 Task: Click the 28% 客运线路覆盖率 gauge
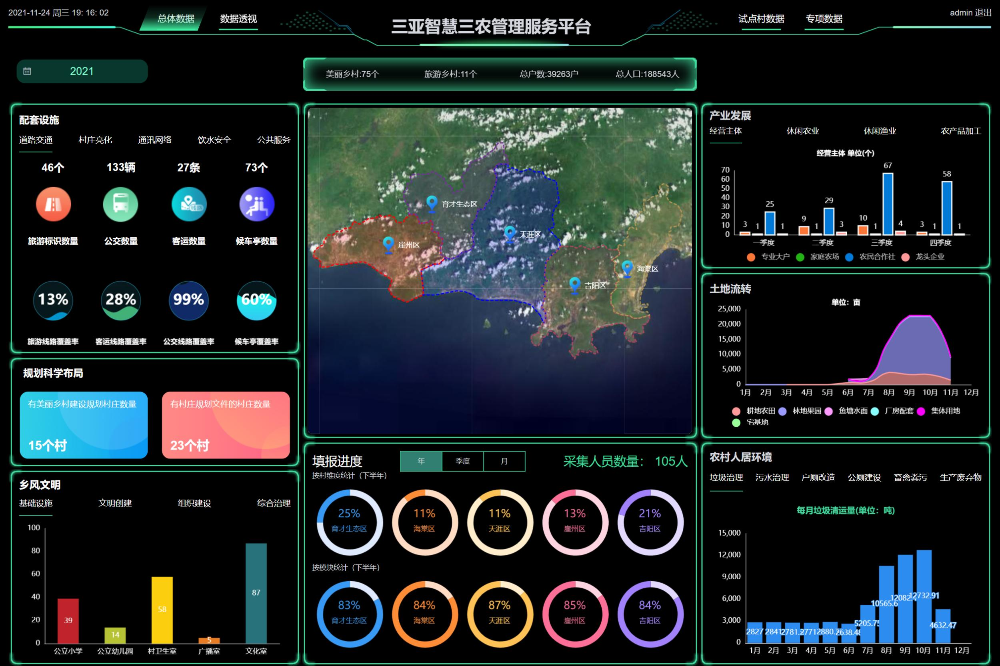(x=121, y=300)
